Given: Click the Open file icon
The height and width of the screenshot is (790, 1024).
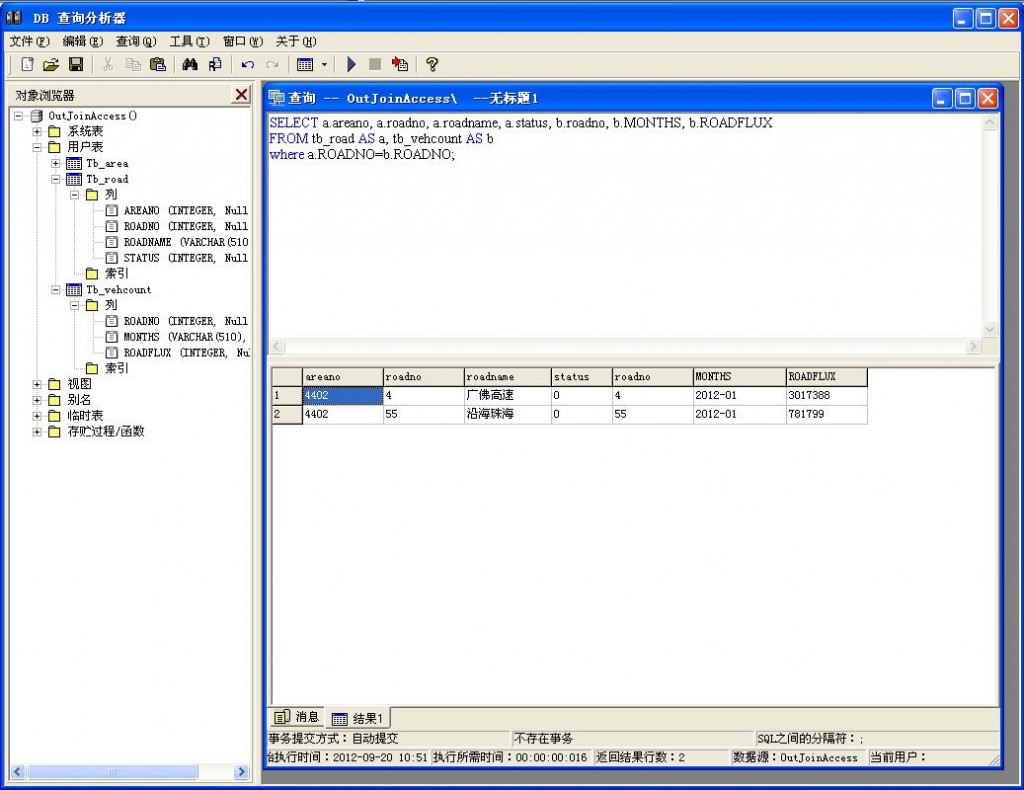Looking at the screenshot, I should tap(52, 64).
